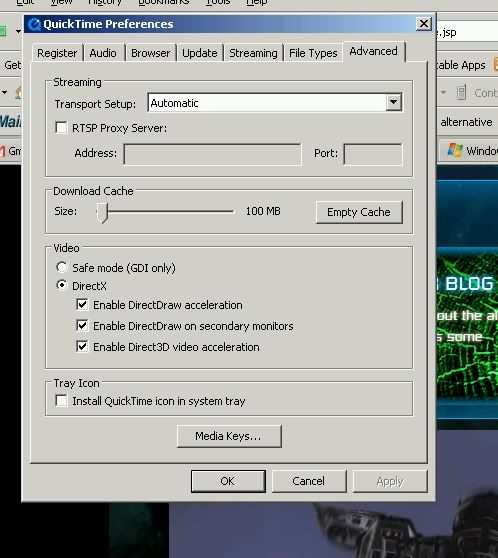
Task: Click the alternative text in browser
Action: point(466,122)
